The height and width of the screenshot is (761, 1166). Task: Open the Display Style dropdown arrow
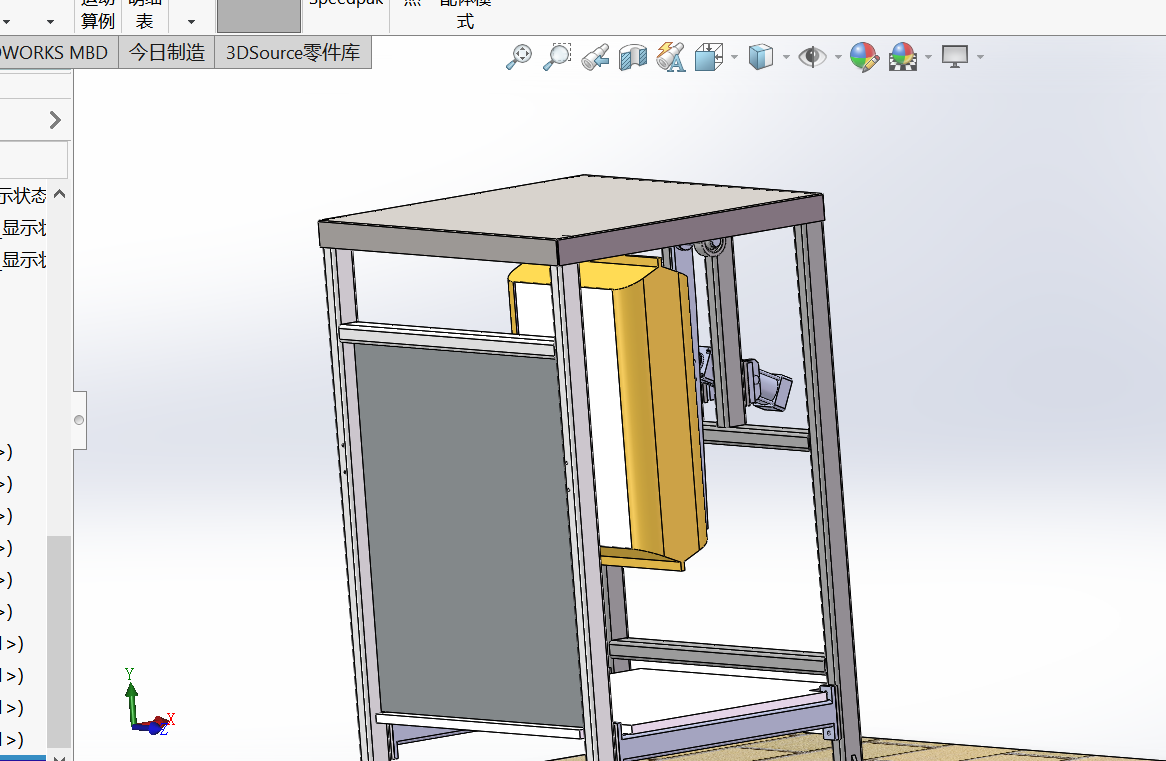click(786, 57)
